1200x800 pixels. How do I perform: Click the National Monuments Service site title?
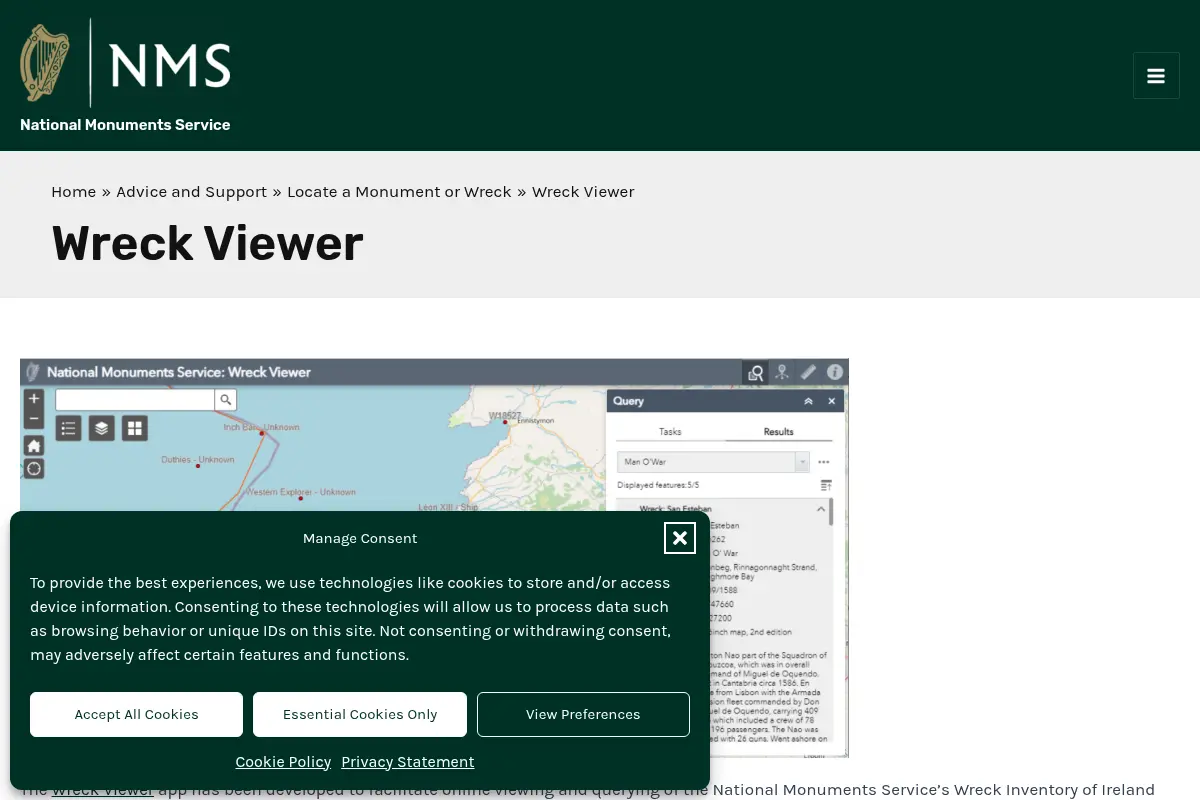125,125
